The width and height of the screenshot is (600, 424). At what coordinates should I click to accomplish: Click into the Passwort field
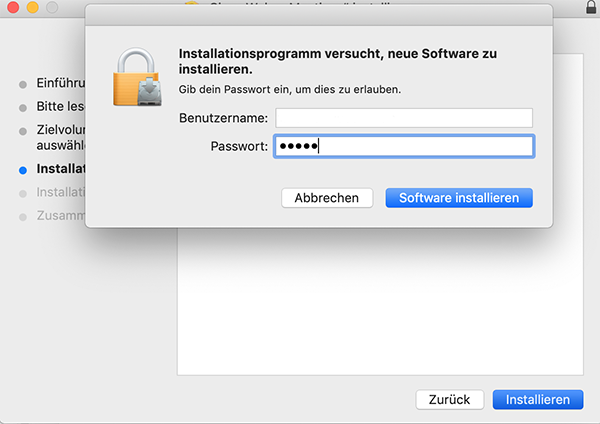pyautogui.click(x=404, y=147)
